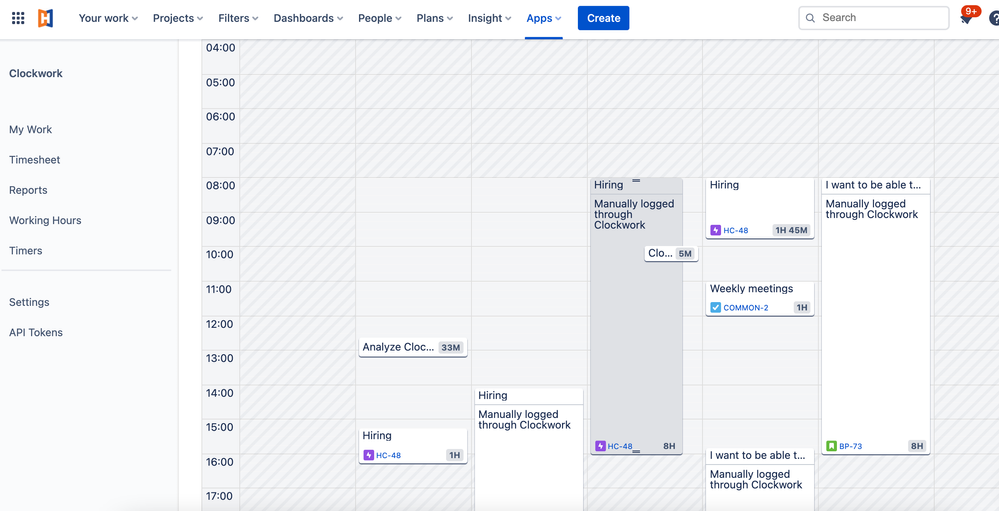Click the blue Create button

tap(603, 18)
